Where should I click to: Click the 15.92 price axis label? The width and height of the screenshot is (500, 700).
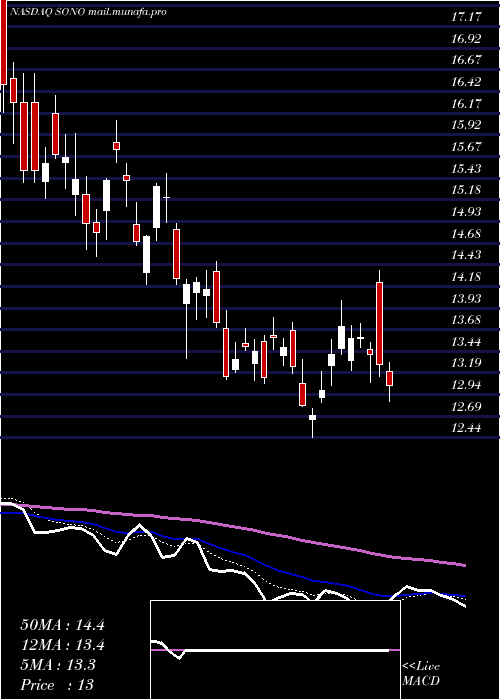coord(466,125)
